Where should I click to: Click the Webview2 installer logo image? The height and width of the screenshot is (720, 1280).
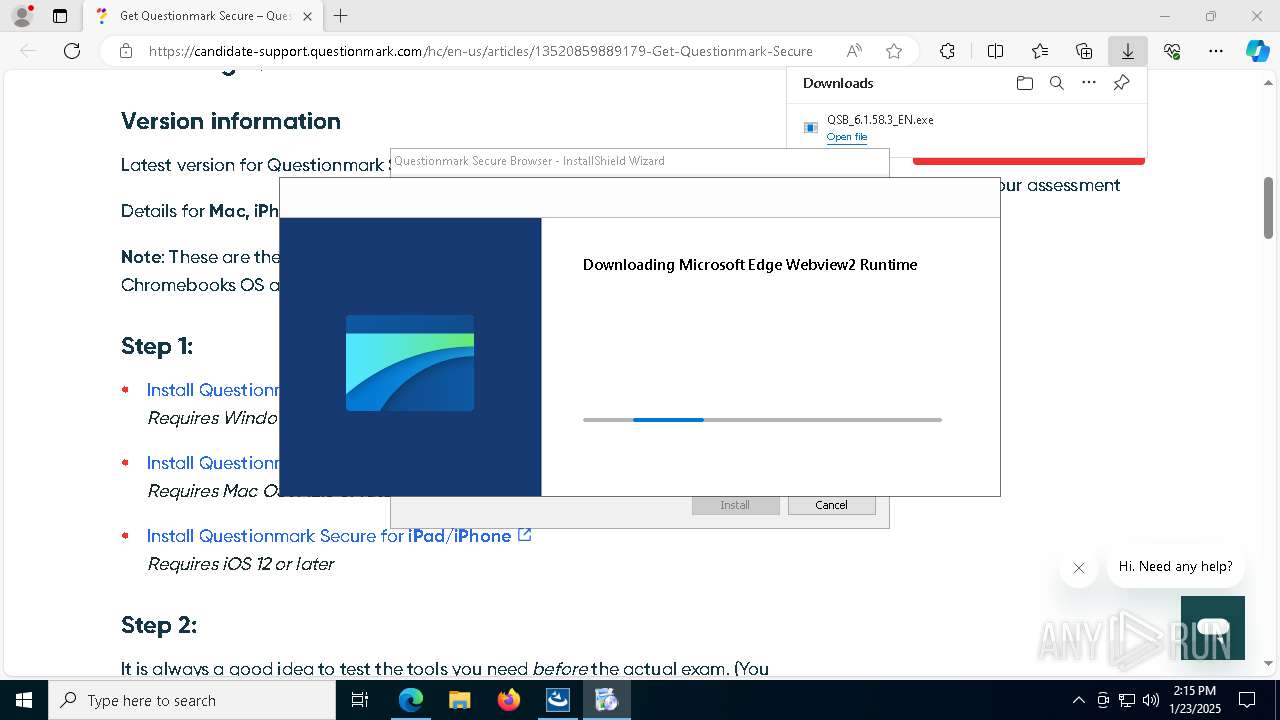(x=410, y=363)
